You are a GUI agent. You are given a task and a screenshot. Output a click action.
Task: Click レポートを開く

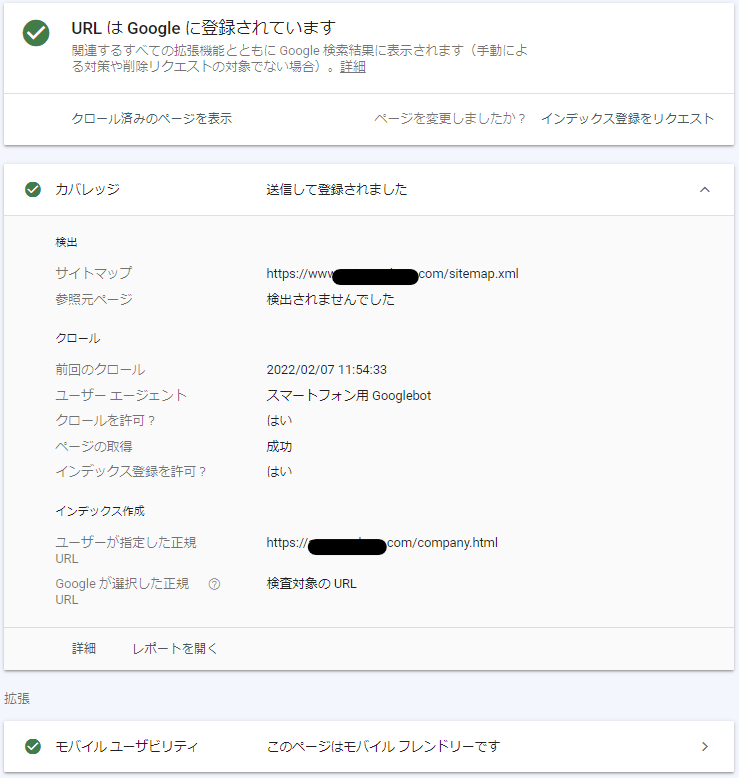coord(175,648)
